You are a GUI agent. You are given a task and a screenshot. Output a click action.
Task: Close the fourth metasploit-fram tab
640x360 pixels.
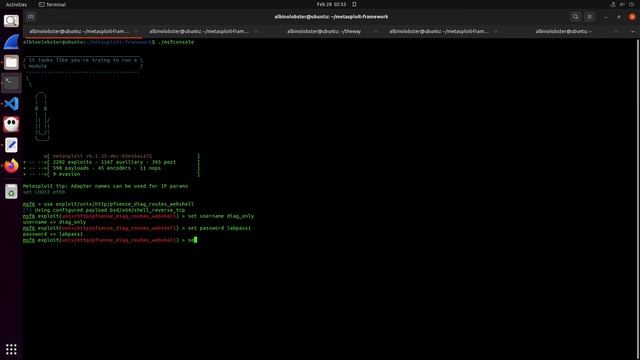point(496,31)
